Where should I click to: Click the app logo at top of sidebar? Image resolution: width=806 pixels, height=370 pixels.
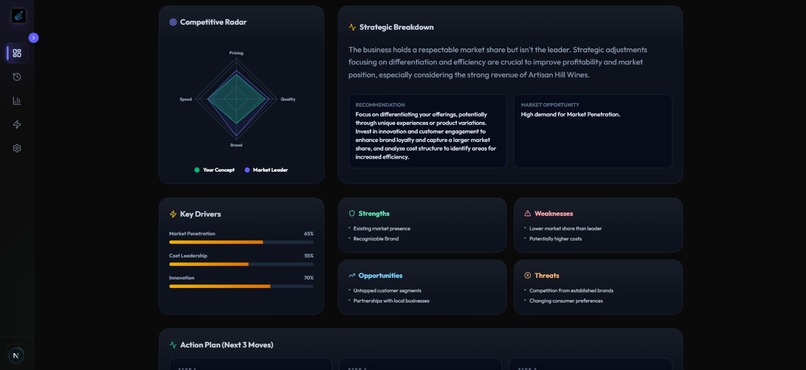pos(18,15)
